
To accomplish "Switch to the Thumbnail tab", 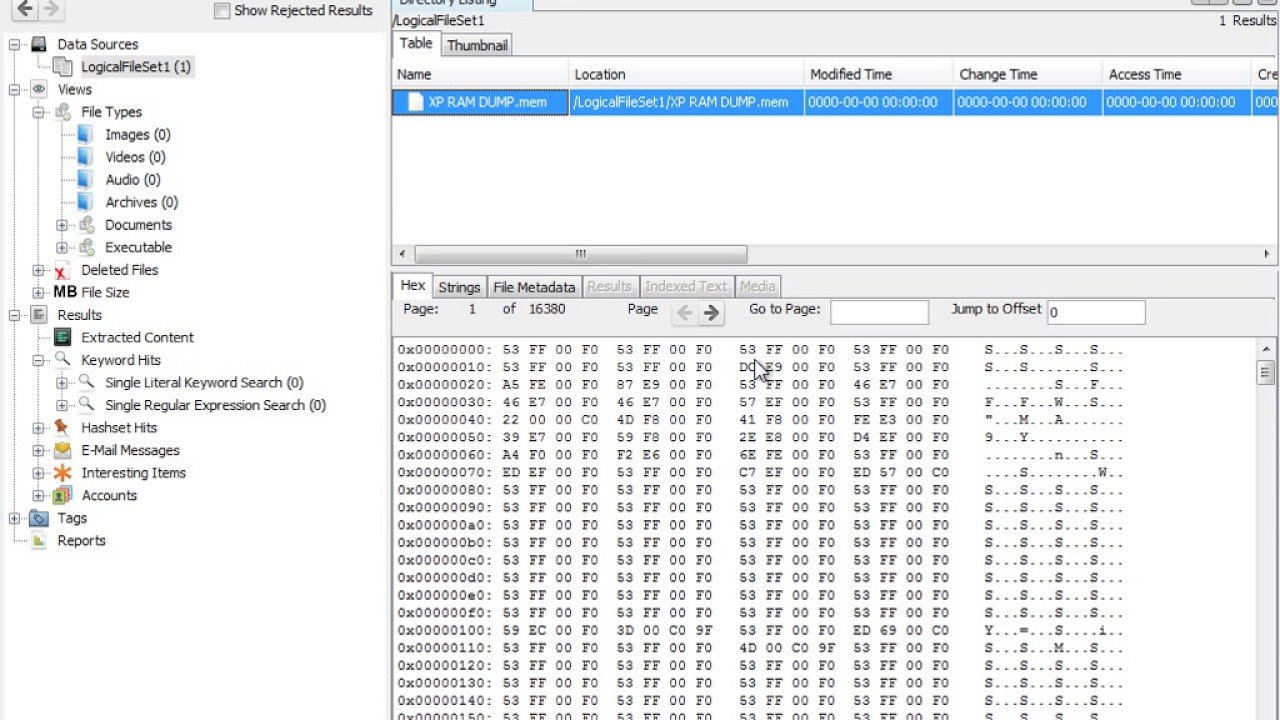I will (x=477, y=45).
